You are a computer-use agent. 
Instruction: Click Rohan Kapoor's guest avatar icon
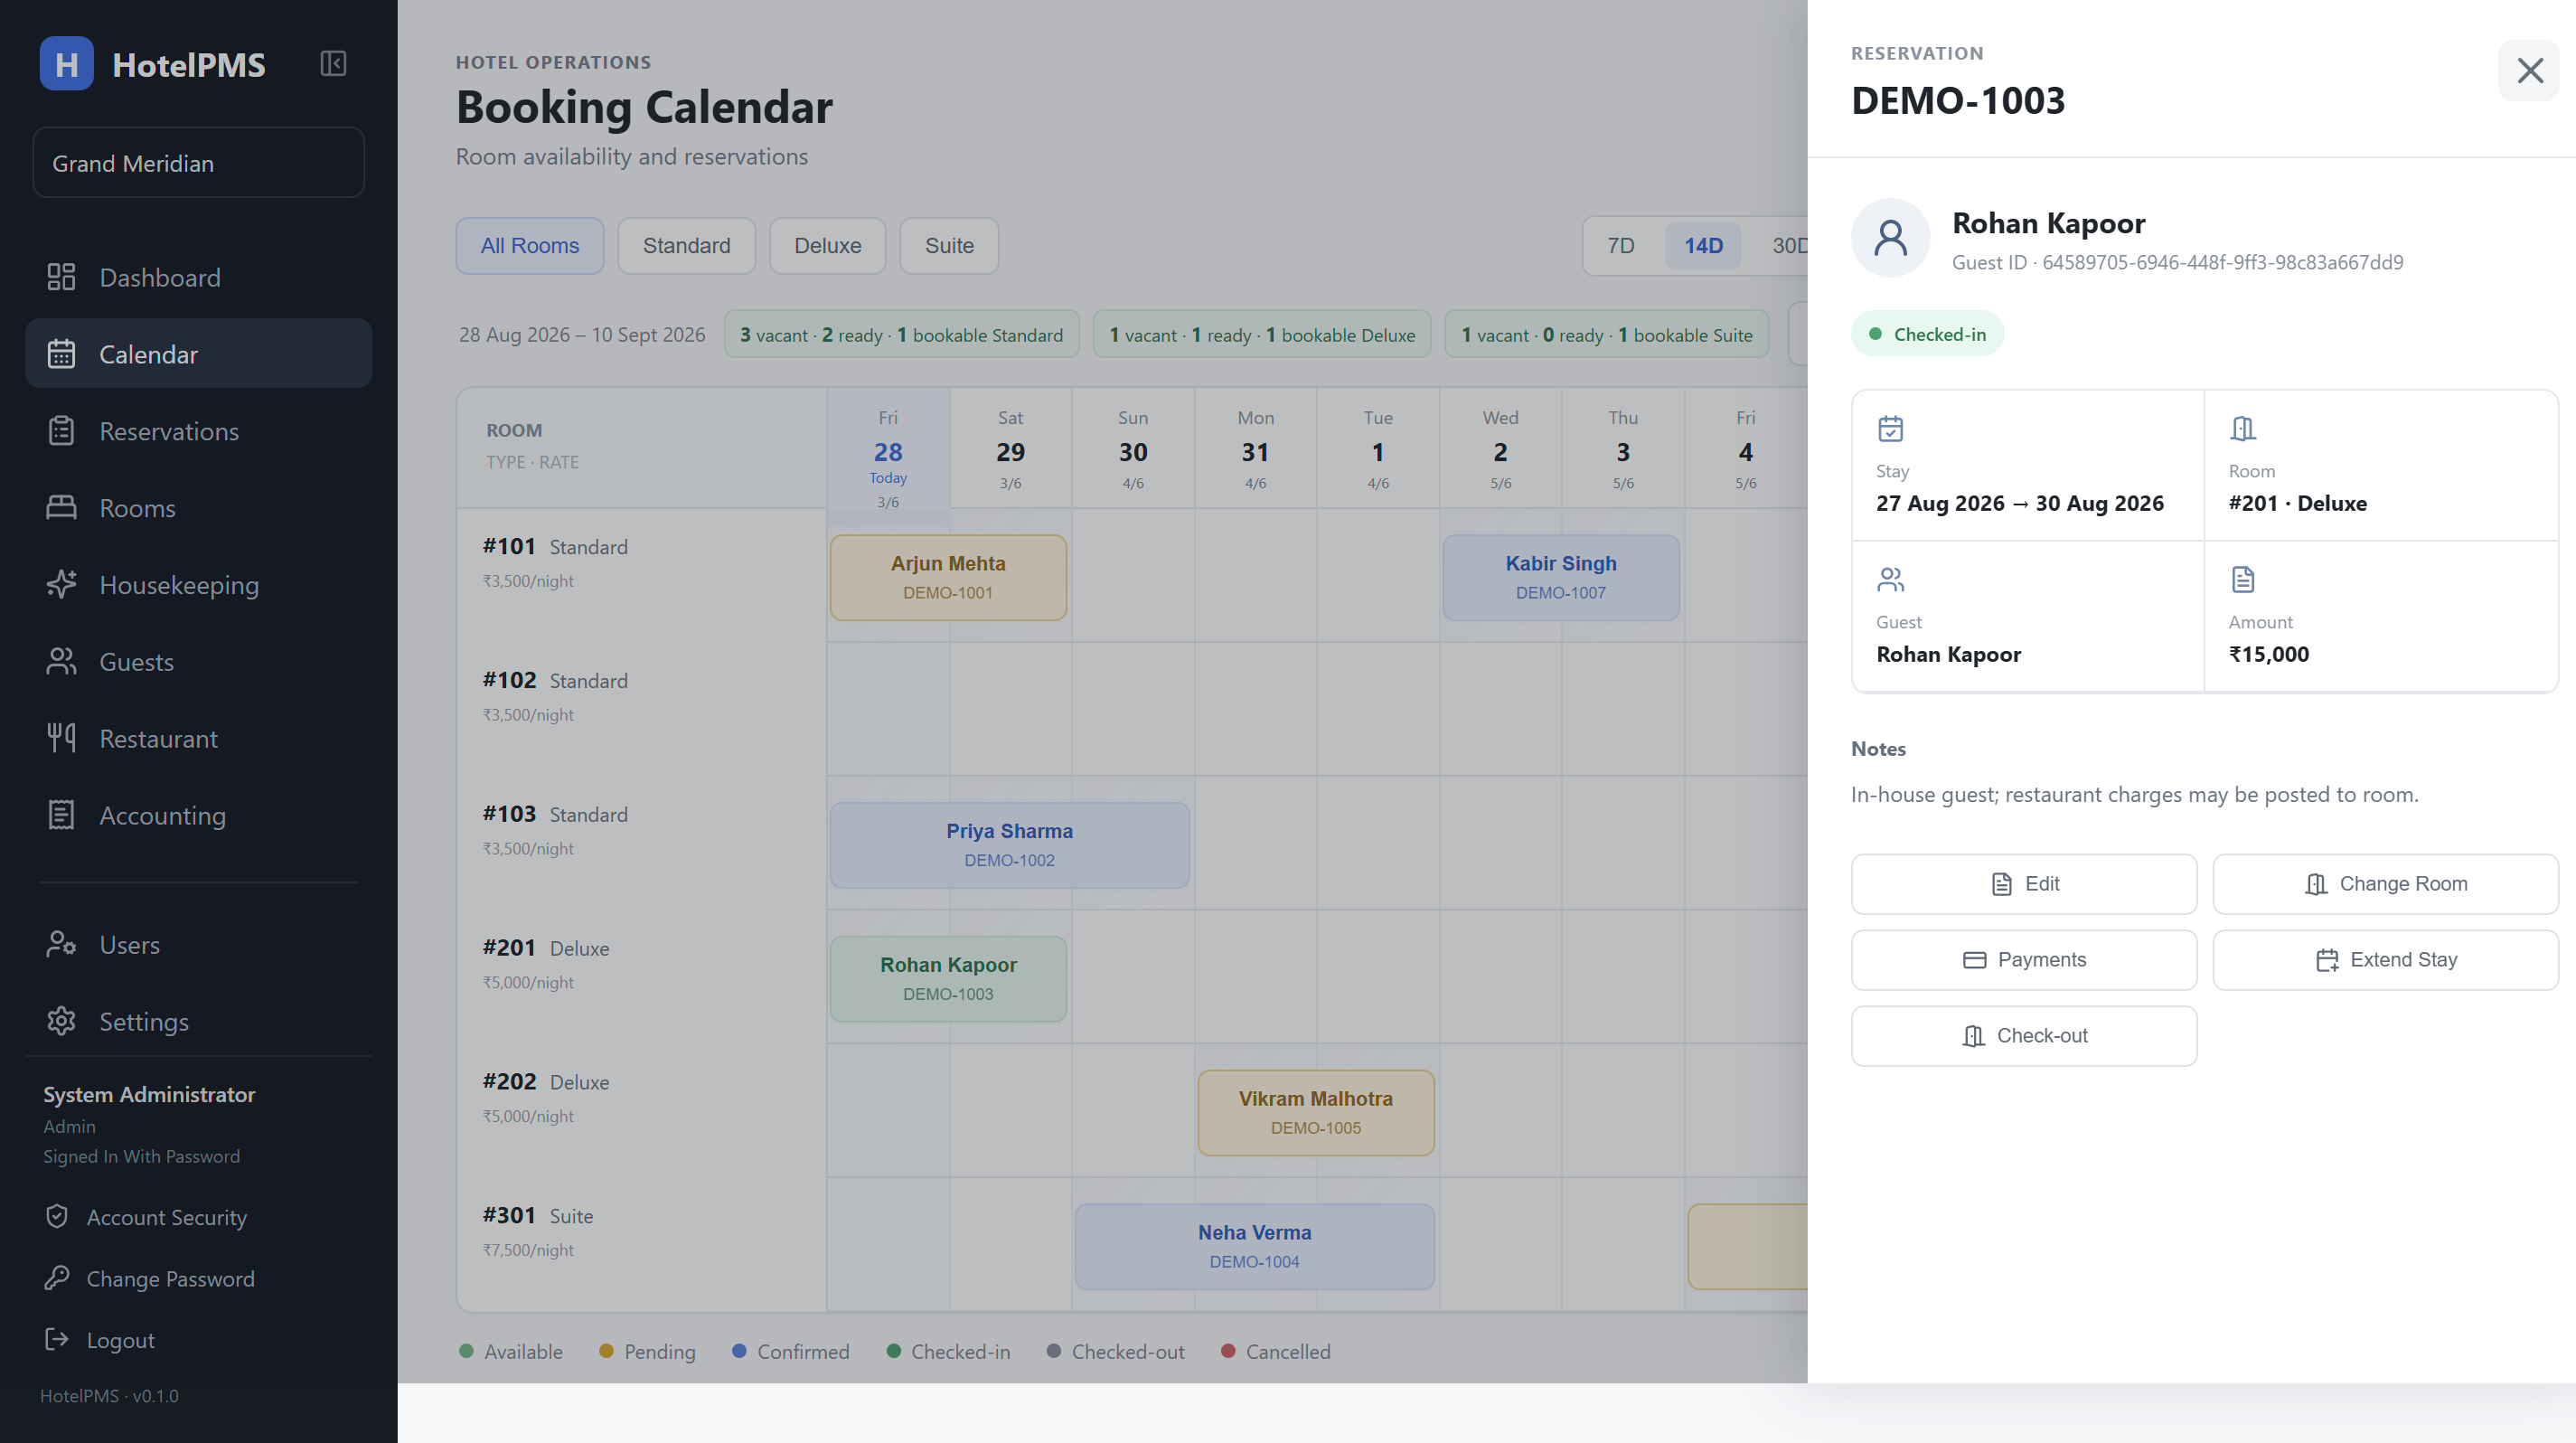1890,238
